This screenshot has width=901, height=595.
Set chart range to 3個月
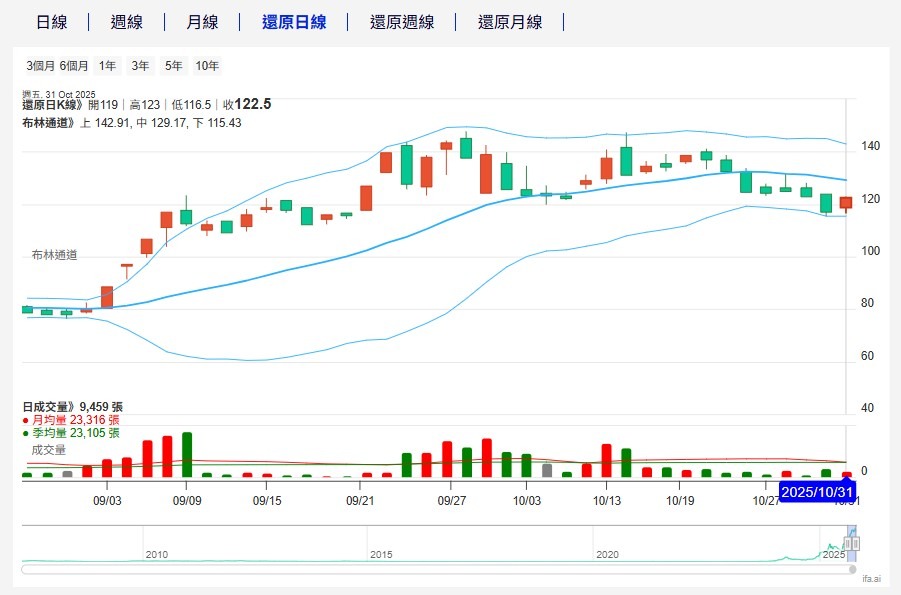tap(41, 66)
